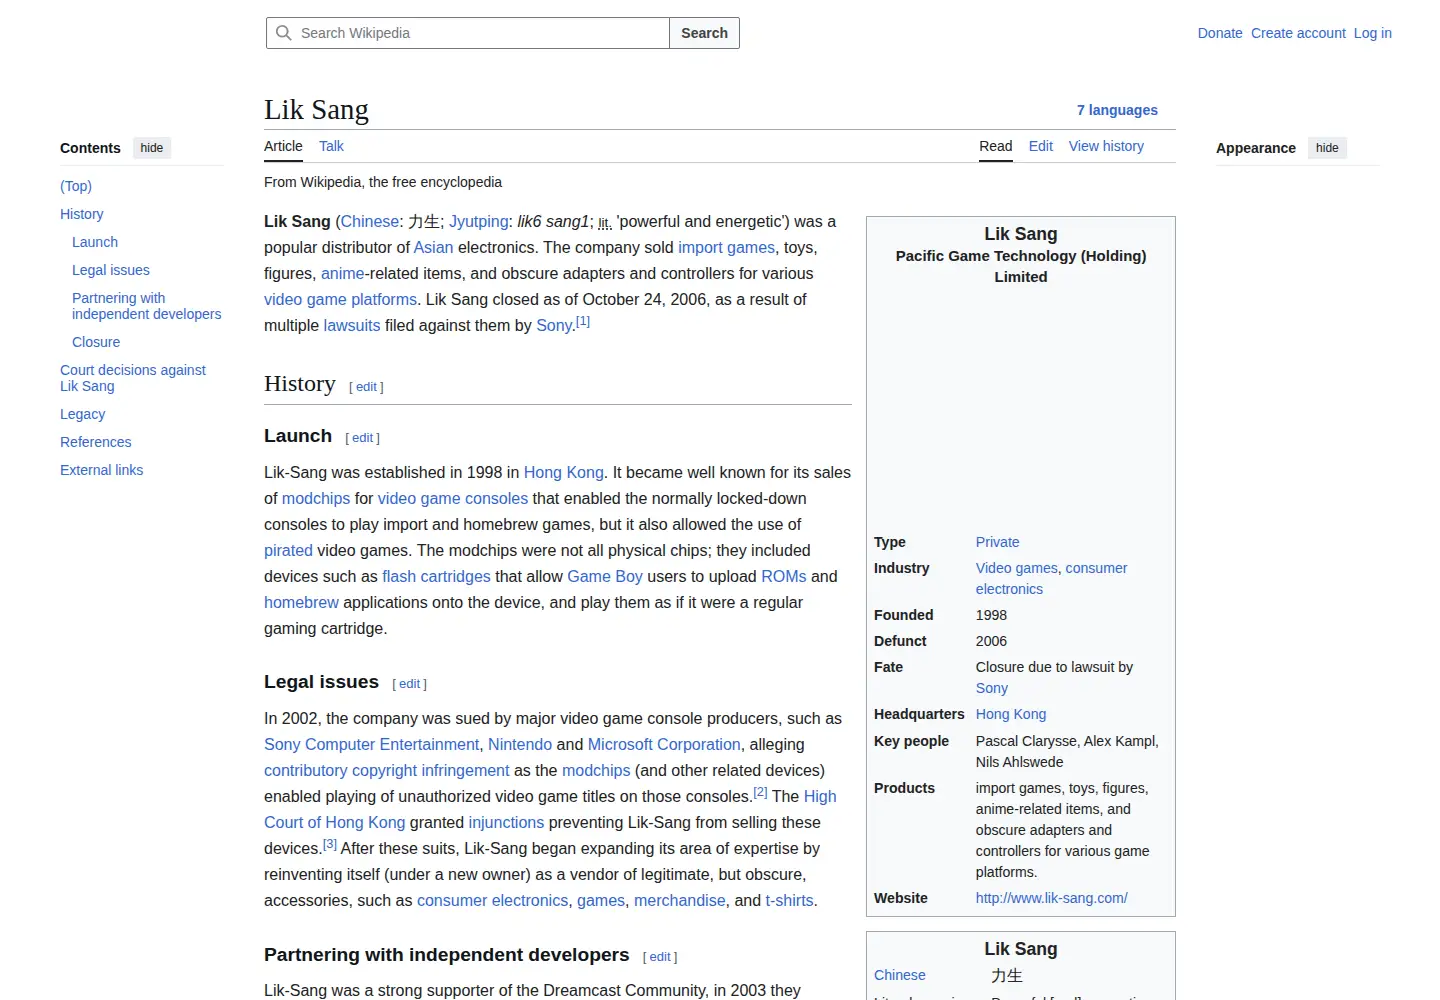Go to Legal issues in contents

point(111,270)
